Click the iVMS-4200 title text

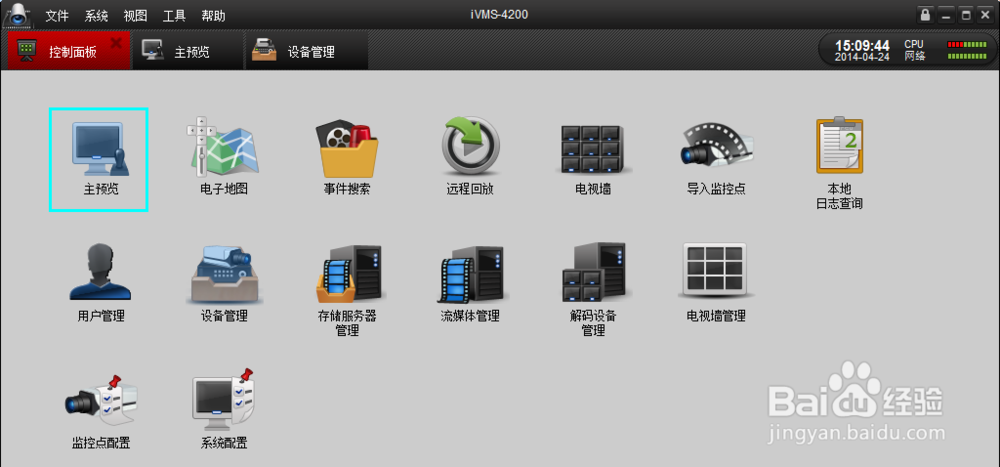pyautogui.click(x=499, y=14)
